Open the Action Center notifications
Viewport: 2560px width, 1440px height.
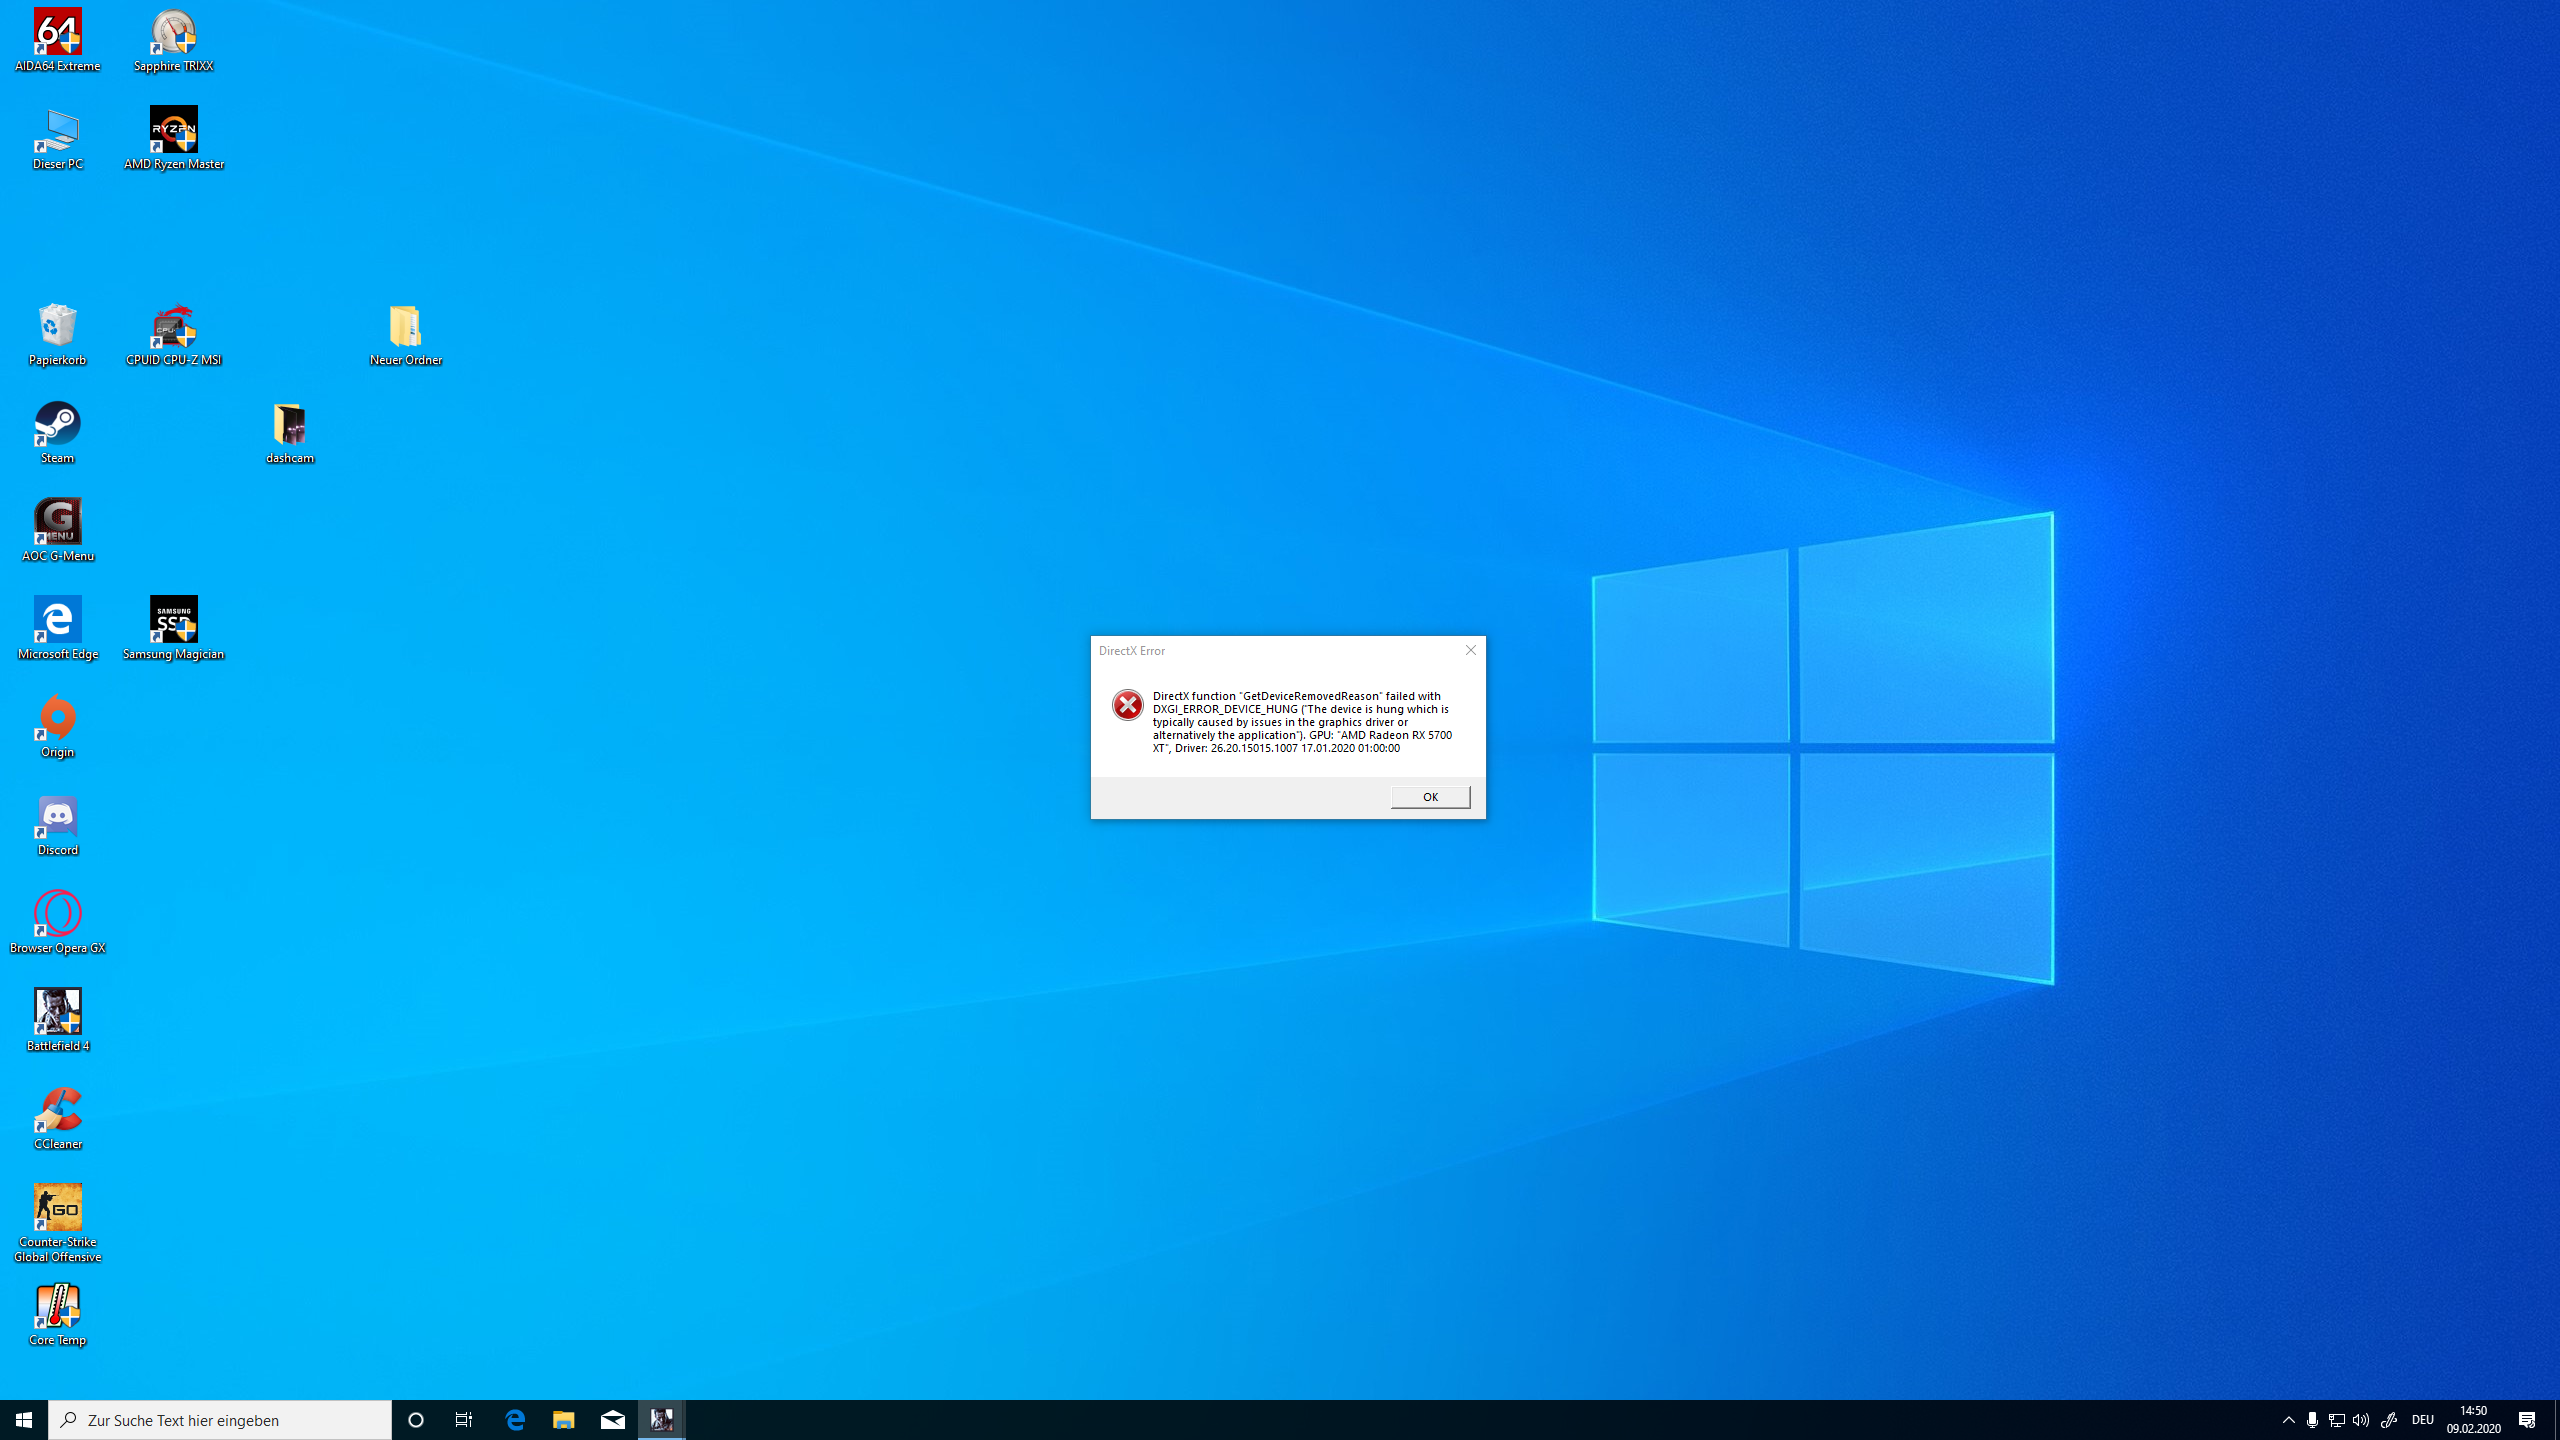coord(2527,1420)
